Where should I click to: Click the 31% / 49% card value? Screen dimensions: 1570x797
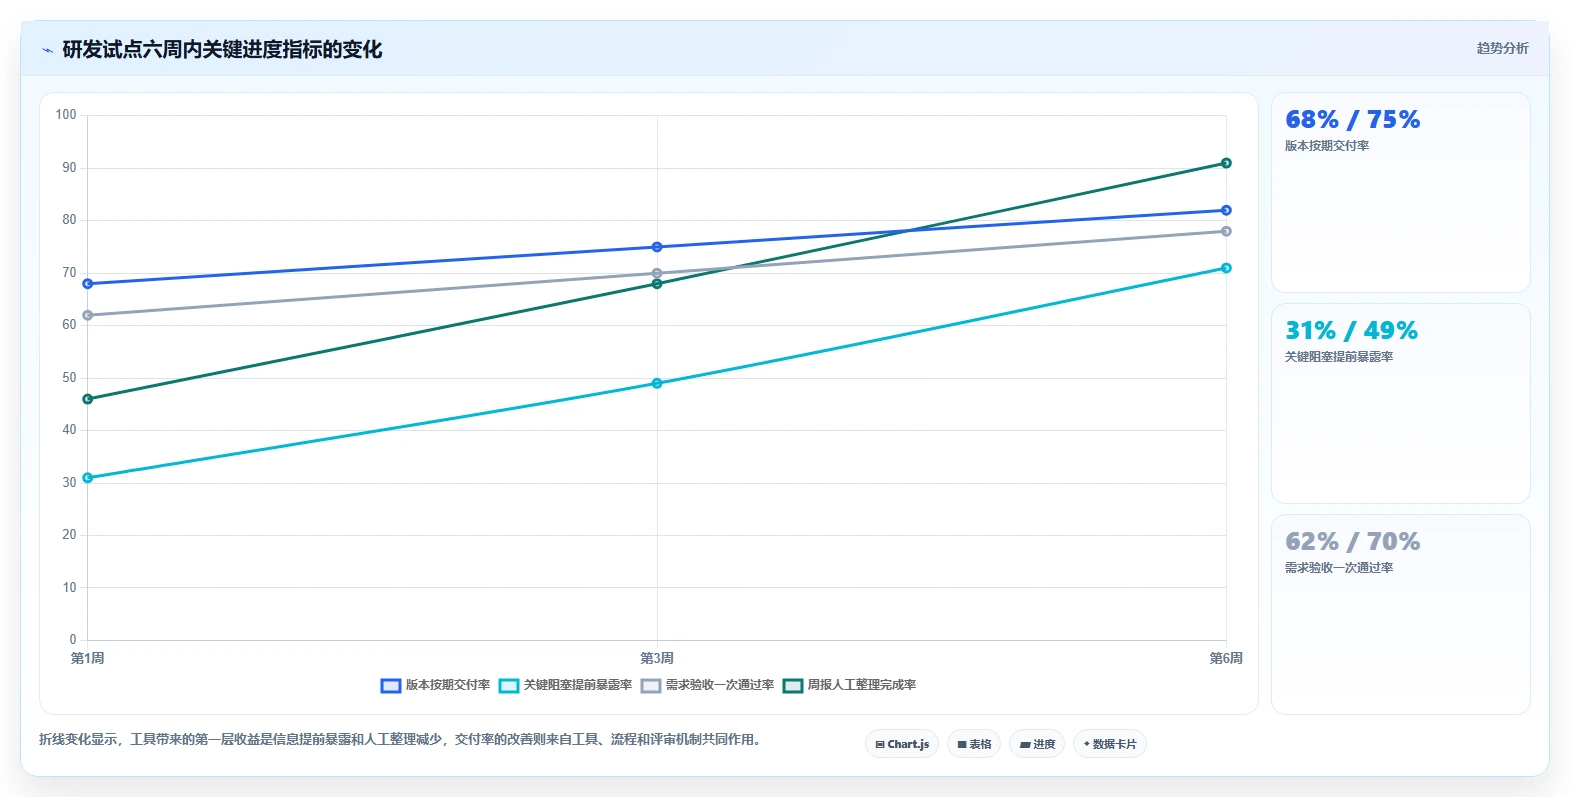point(1352,331)
